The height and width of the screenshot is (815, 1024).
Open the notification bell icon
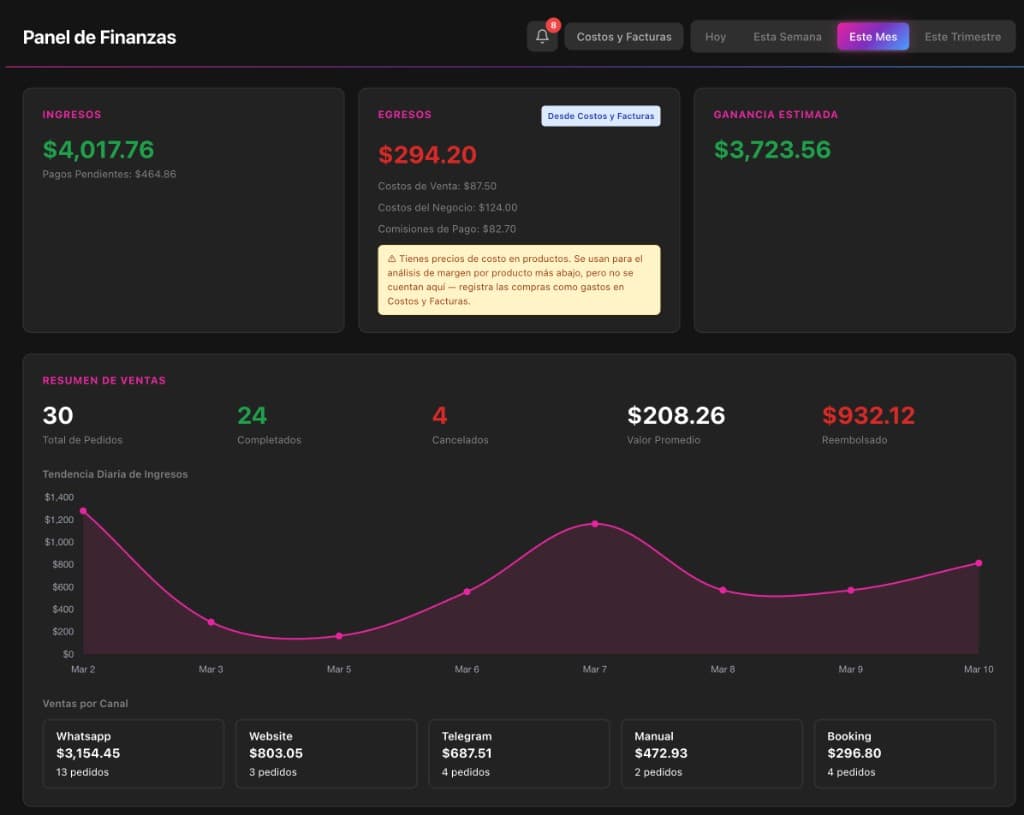tap(541, 37)
